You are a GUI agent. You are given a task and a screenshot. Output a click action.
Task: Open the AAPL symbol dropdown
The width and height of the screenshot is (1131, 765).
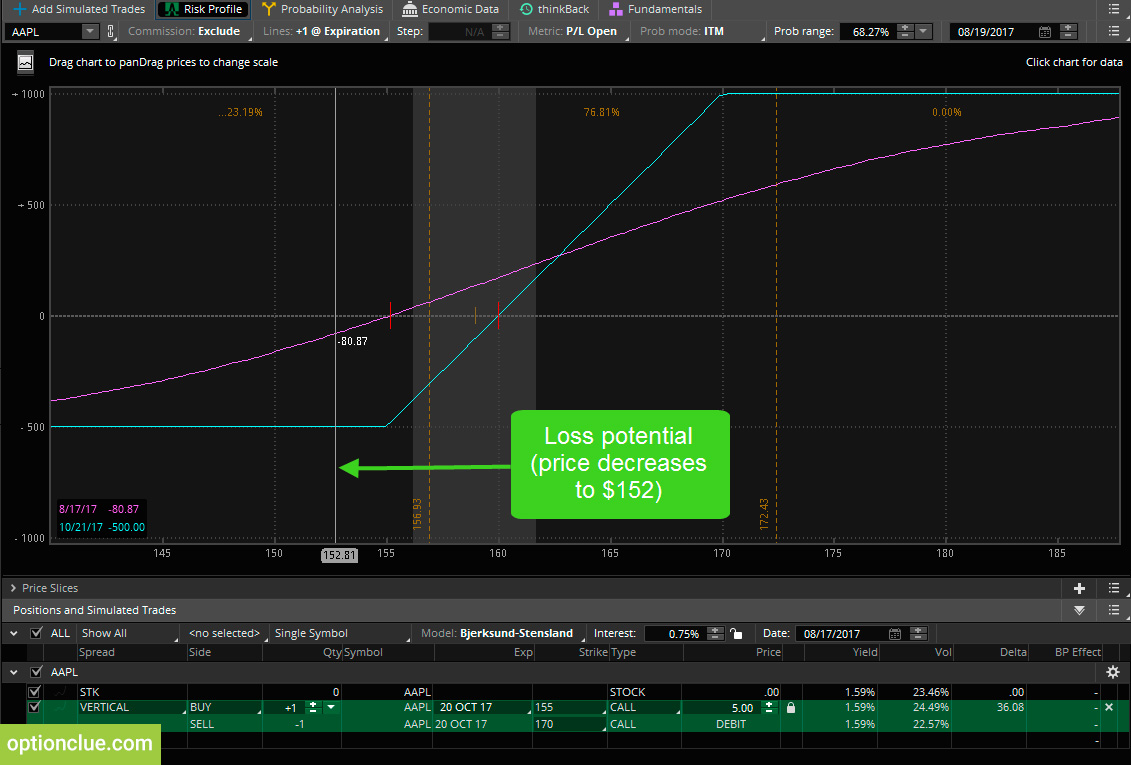click(89, 32)
